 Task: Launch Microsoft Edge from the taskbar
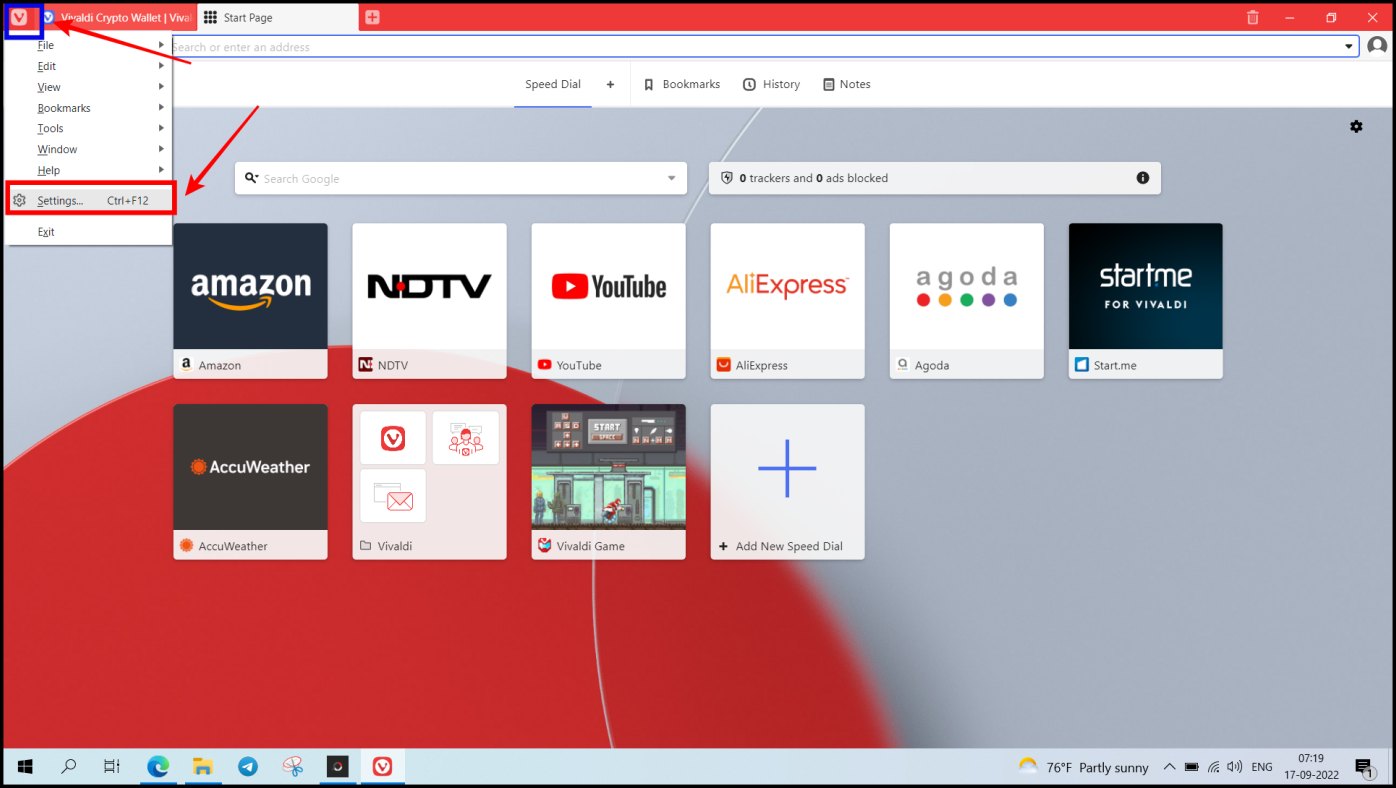pos(158,767)
